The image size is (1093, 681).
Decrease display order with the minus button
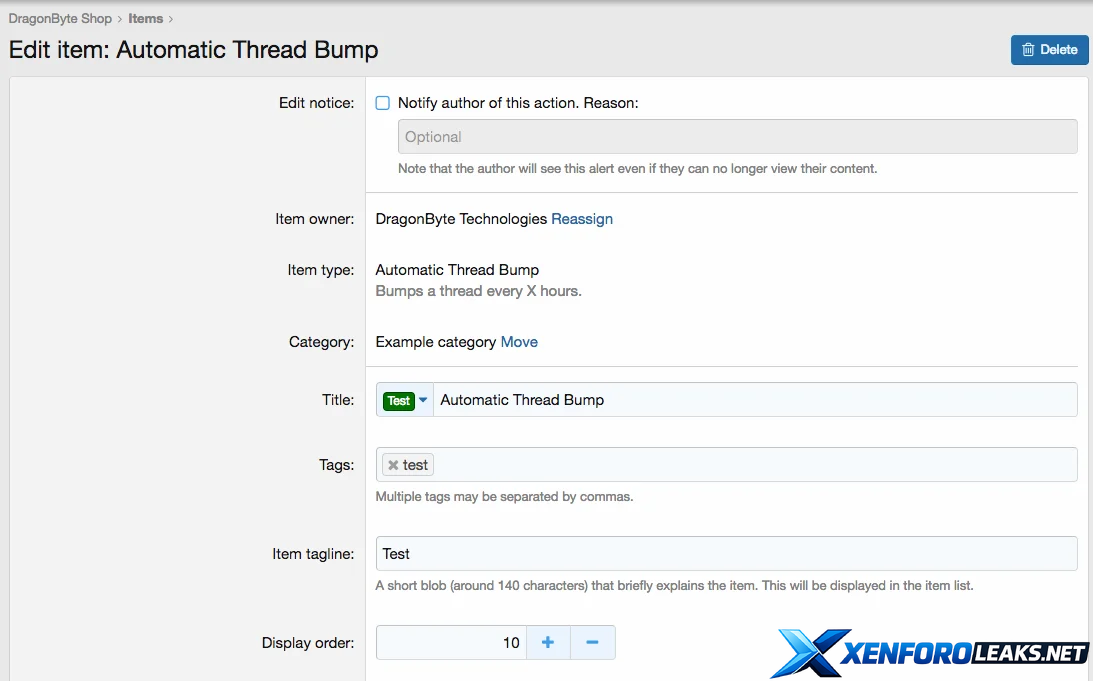click(592, 643)
